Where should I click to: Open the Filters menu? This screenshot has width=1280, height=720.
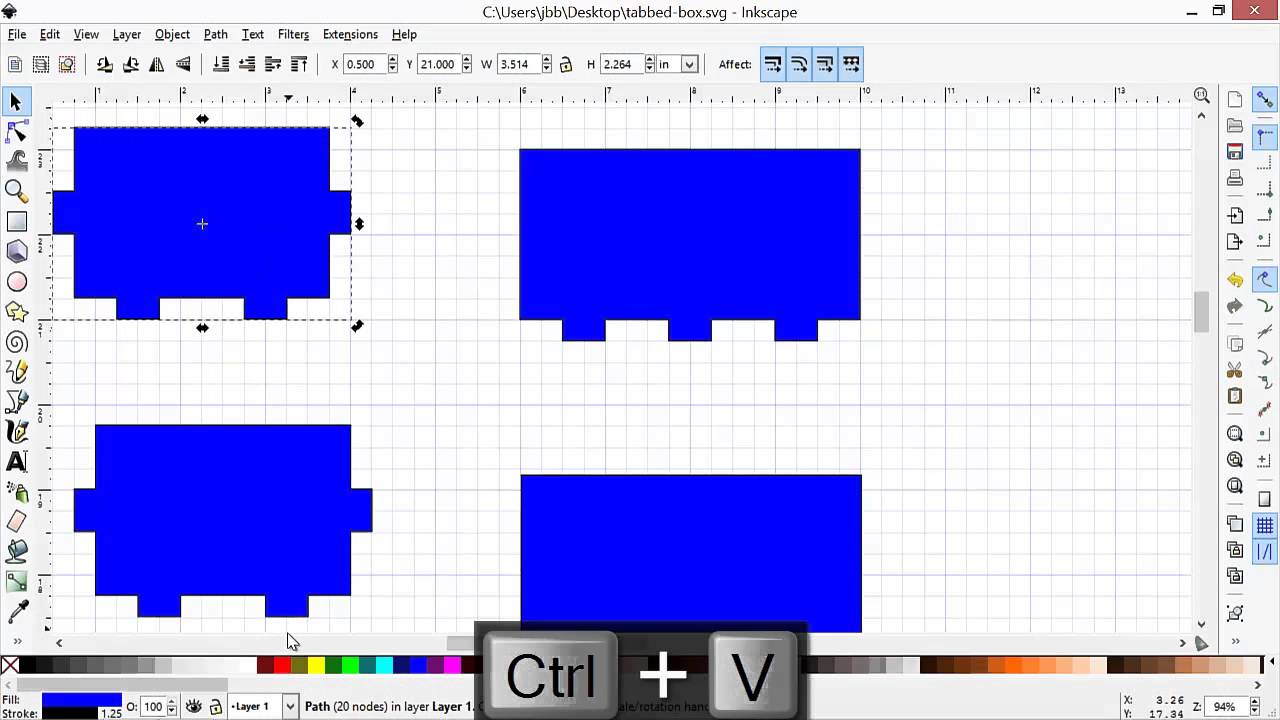click(x=293, y=34)
